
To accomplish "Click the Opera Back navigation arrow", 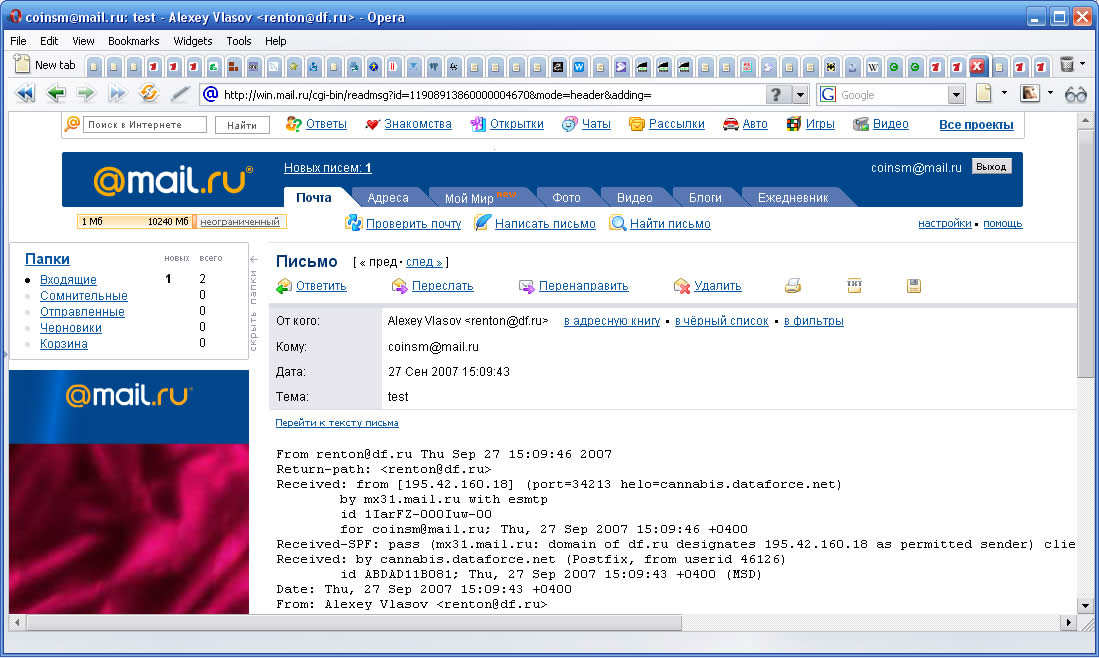I will (x=56, y=94).
